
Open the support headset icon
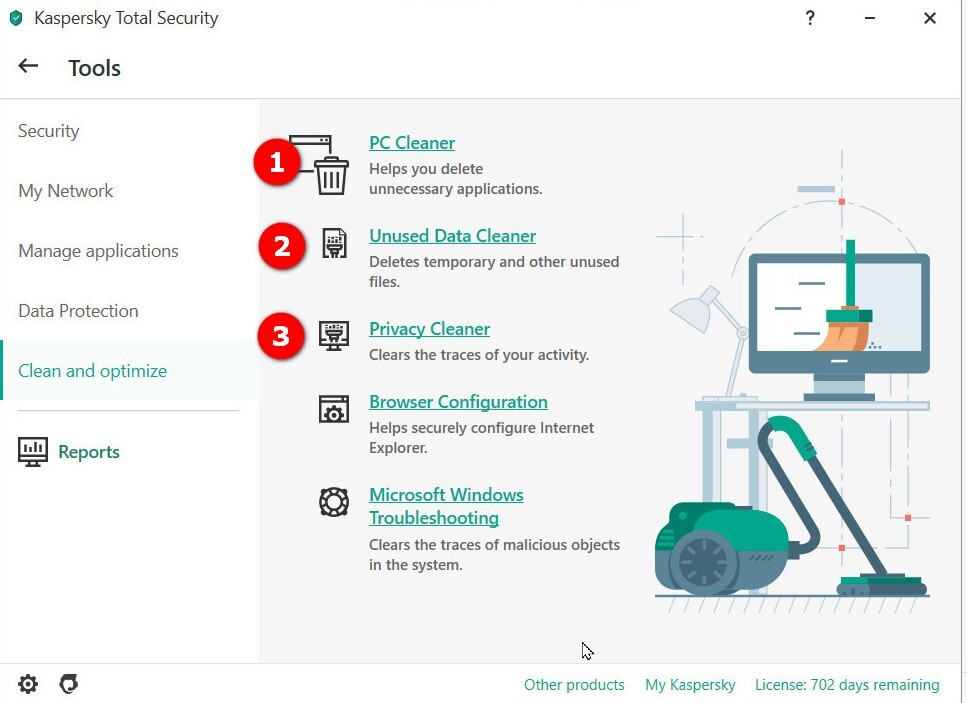68,684
